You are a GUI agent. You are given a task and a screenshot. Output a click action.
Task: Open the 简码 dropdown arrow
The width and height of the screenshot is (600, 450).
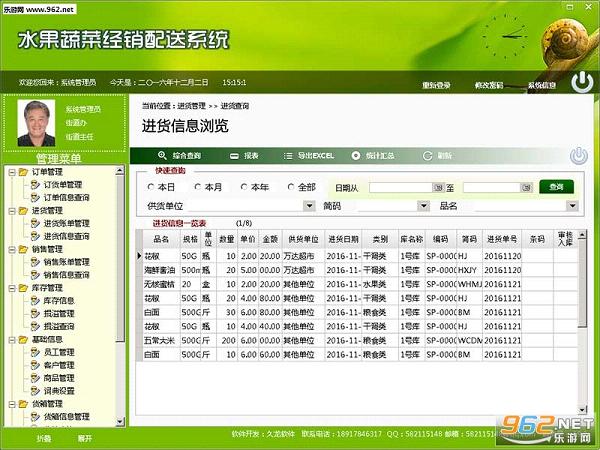coord(423,206)
